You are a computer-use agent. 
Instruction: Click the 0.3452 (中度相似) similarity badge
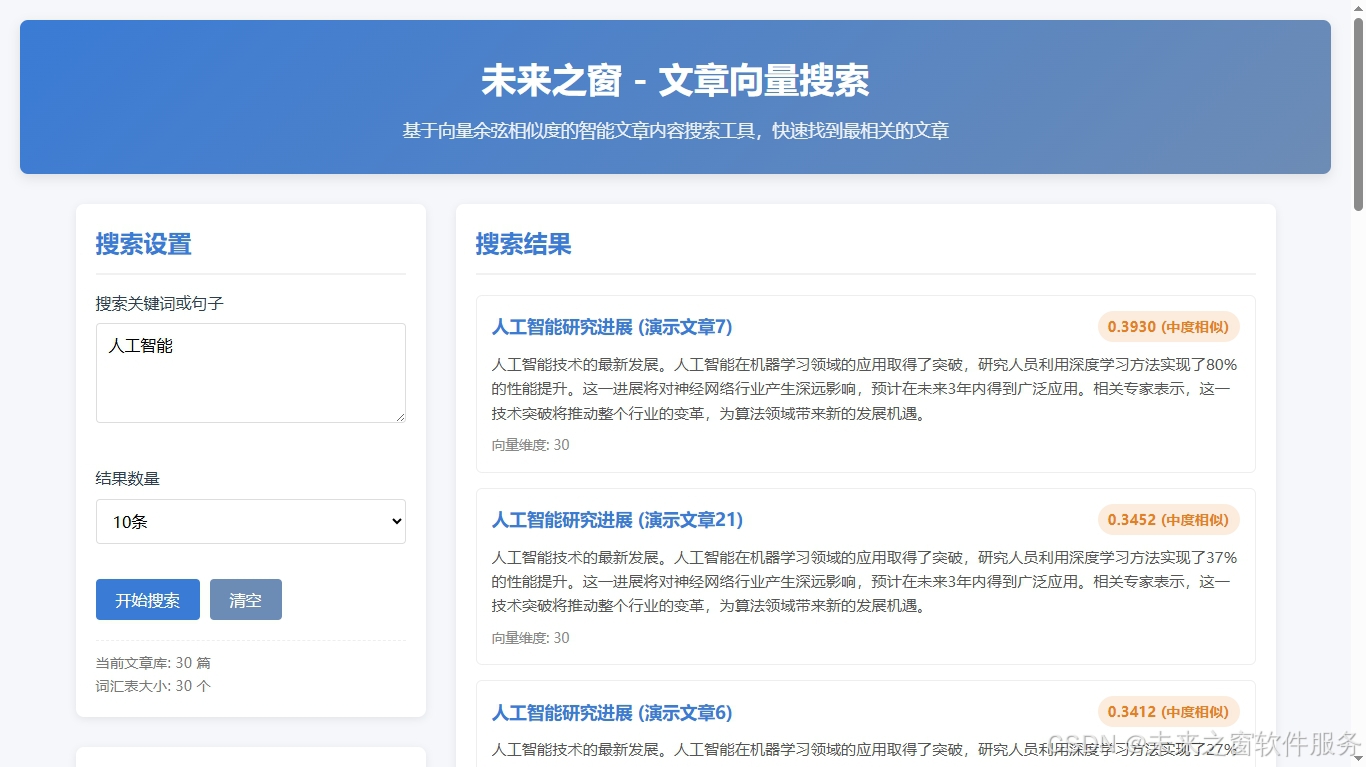coord(1168,520)
